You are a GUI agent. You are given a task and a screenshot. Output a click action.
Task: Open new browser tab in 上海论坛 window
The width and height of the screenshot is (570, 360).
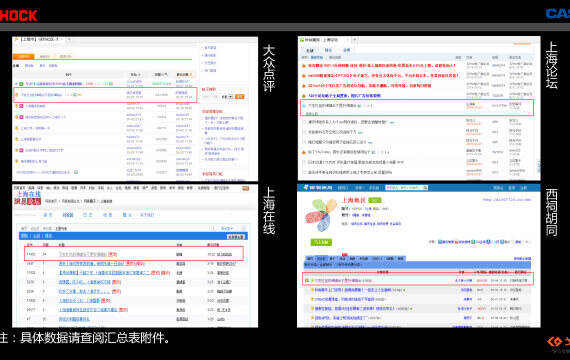point(354,39)
